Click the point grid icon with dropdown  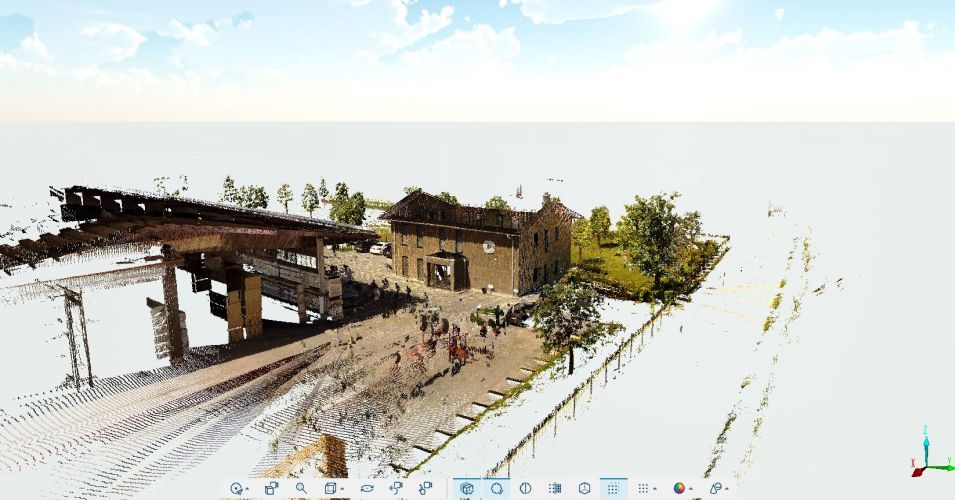643,489
